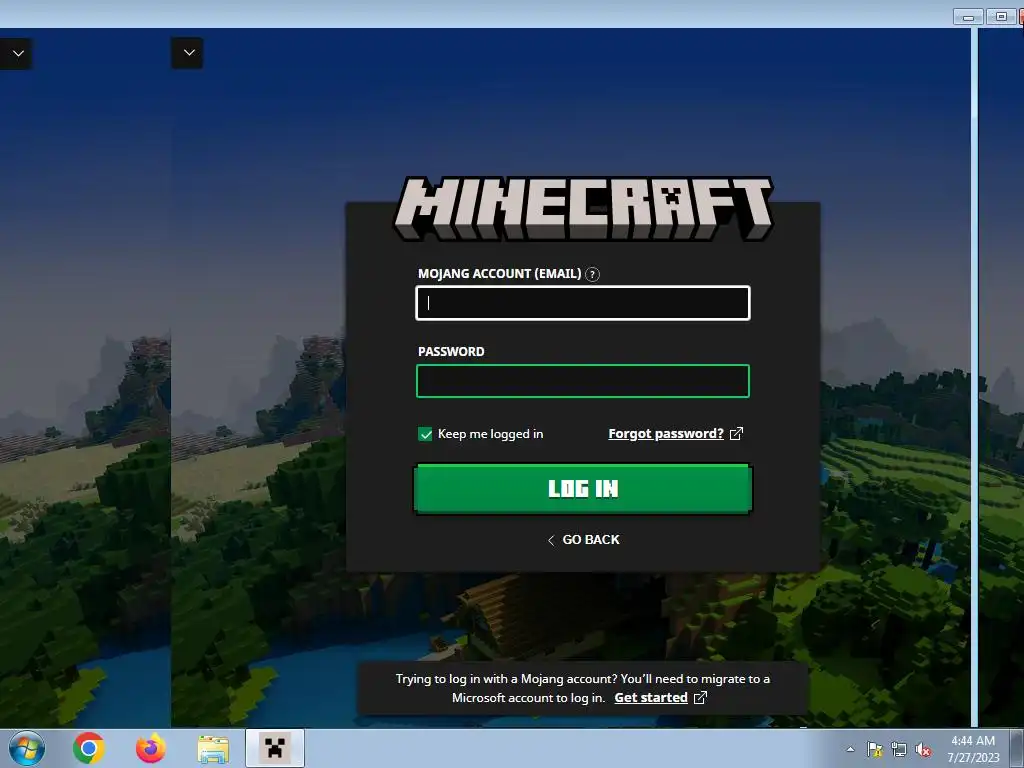Minimize the launcher window
This screenshot has width=1024, height=768.
[968, 16]
